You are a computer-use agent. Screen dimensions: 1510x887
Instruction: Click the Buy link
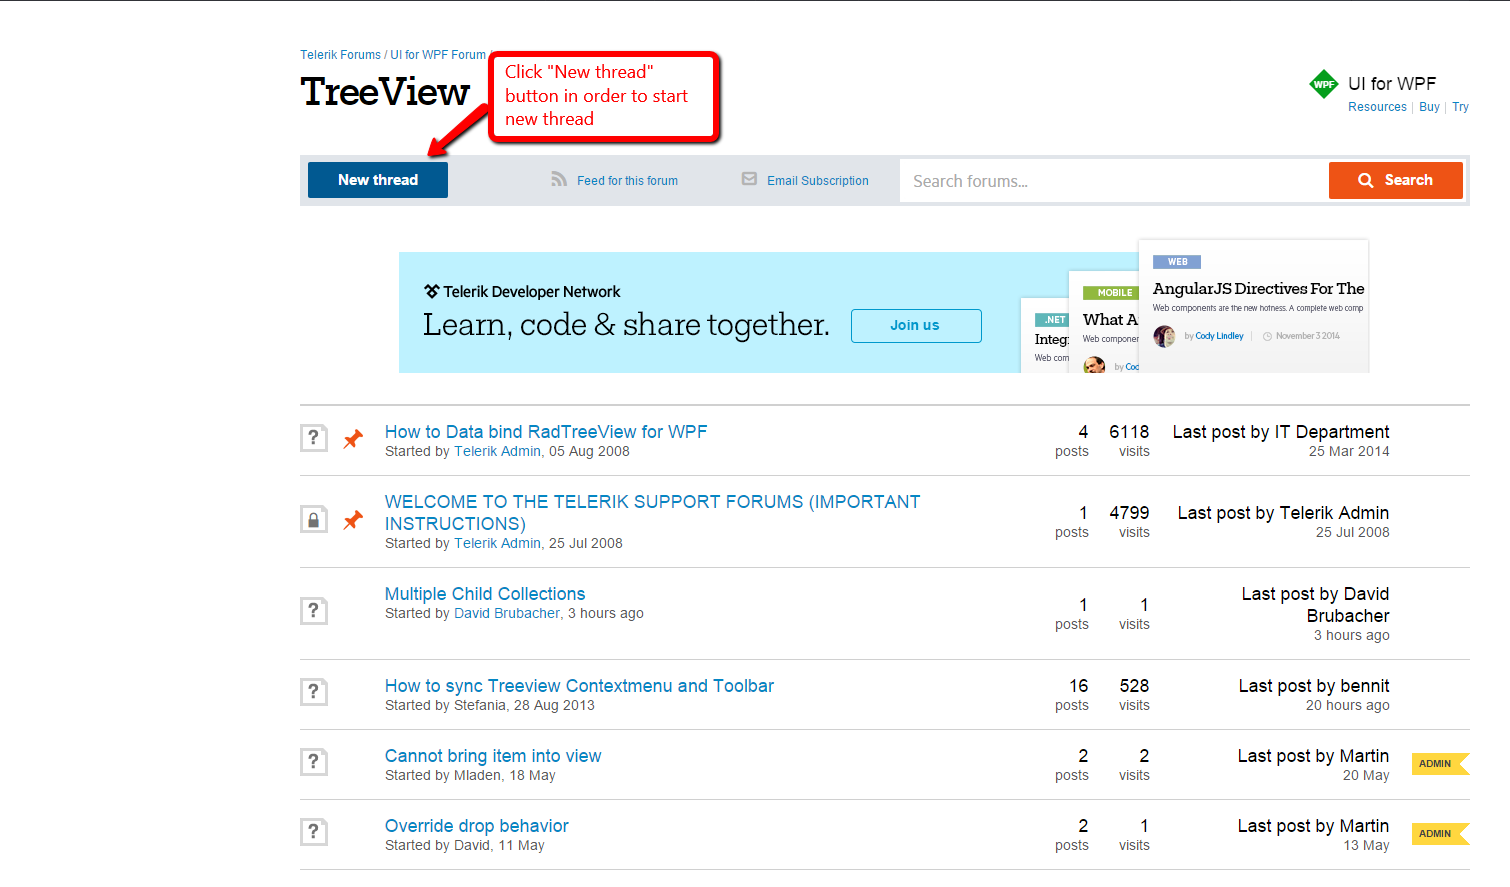pos(1429,107)
